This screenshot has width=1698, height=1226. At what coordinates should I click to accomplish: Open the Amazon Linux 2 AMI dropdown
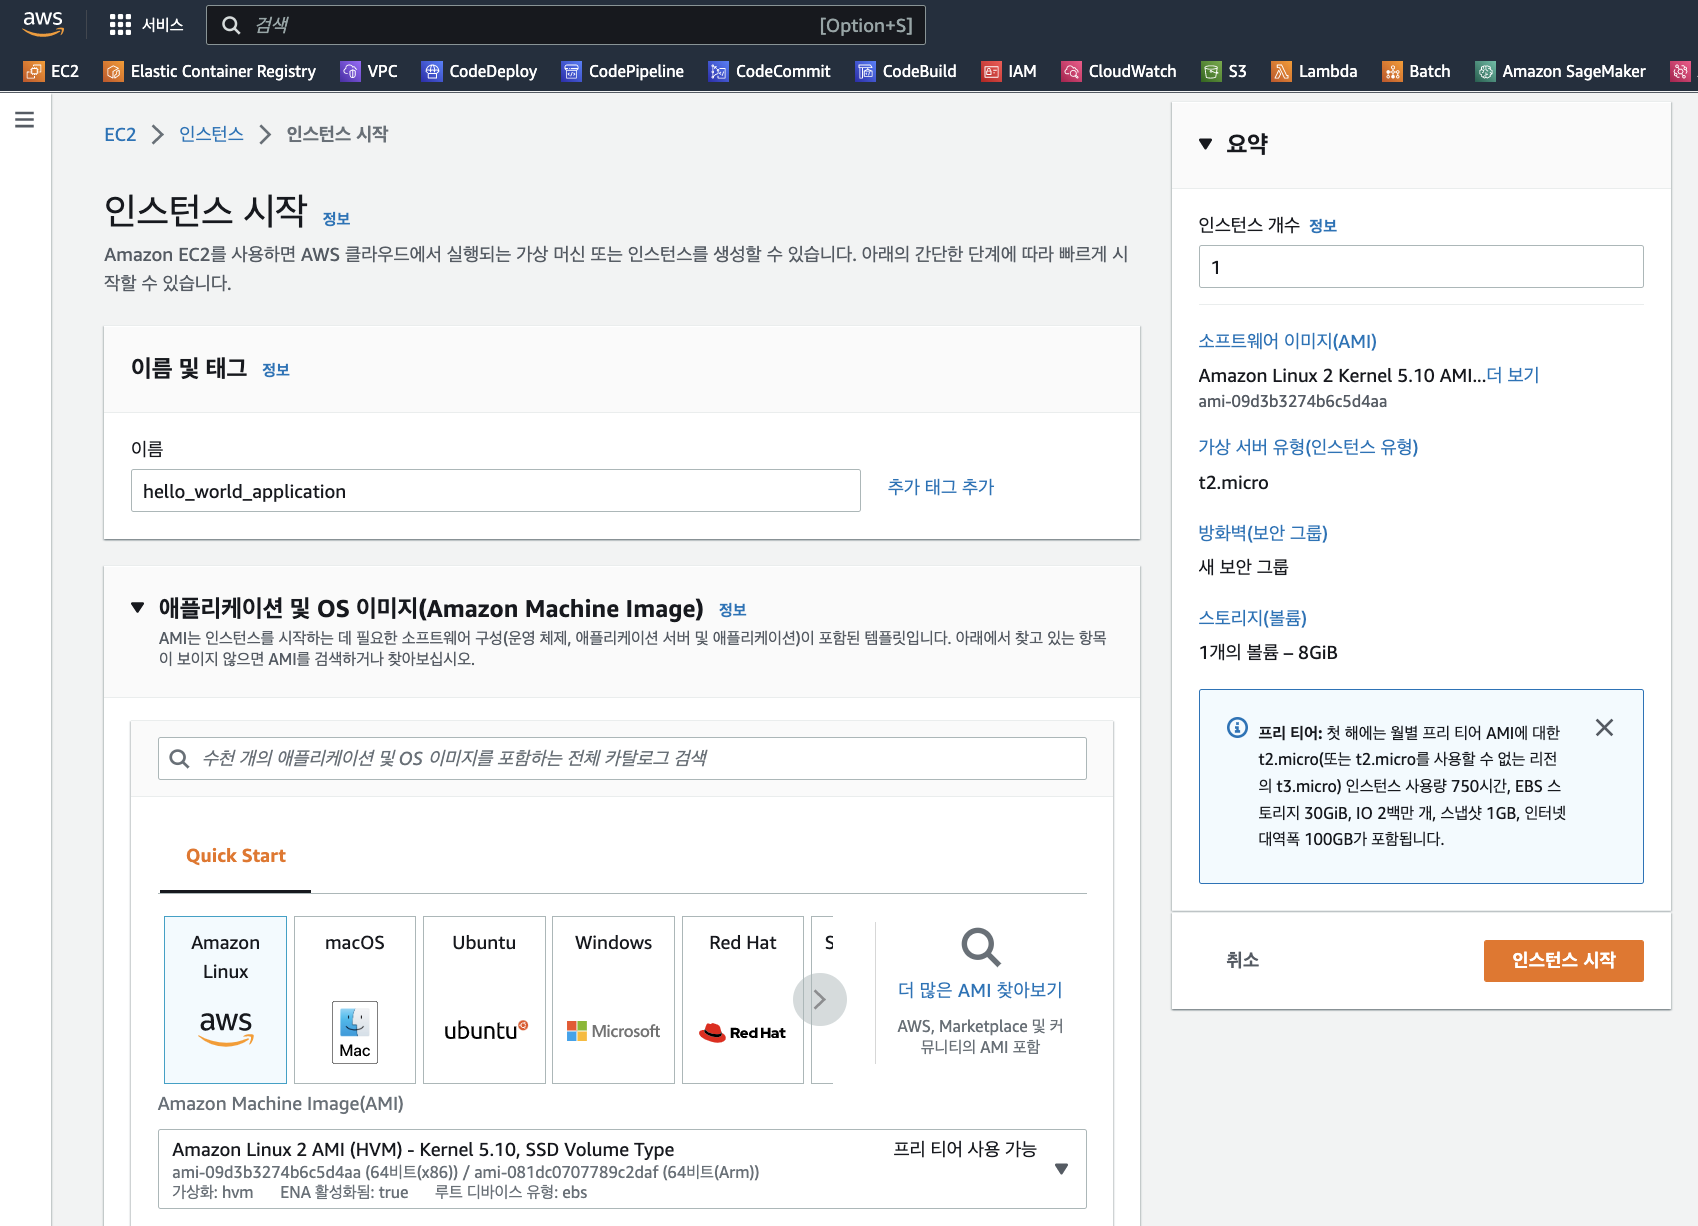622,1169
